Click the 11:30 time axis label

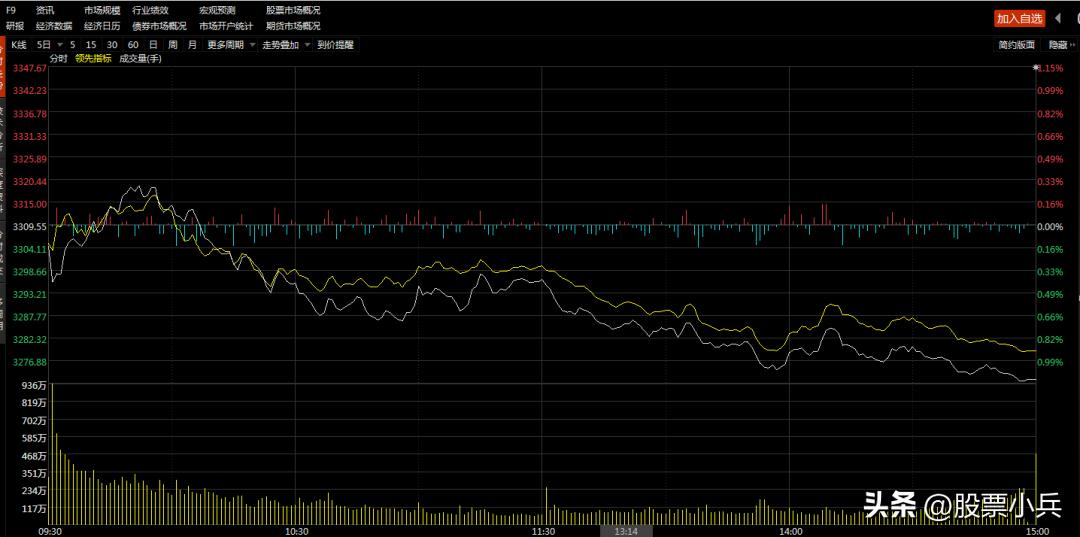(x=543, y=531)
